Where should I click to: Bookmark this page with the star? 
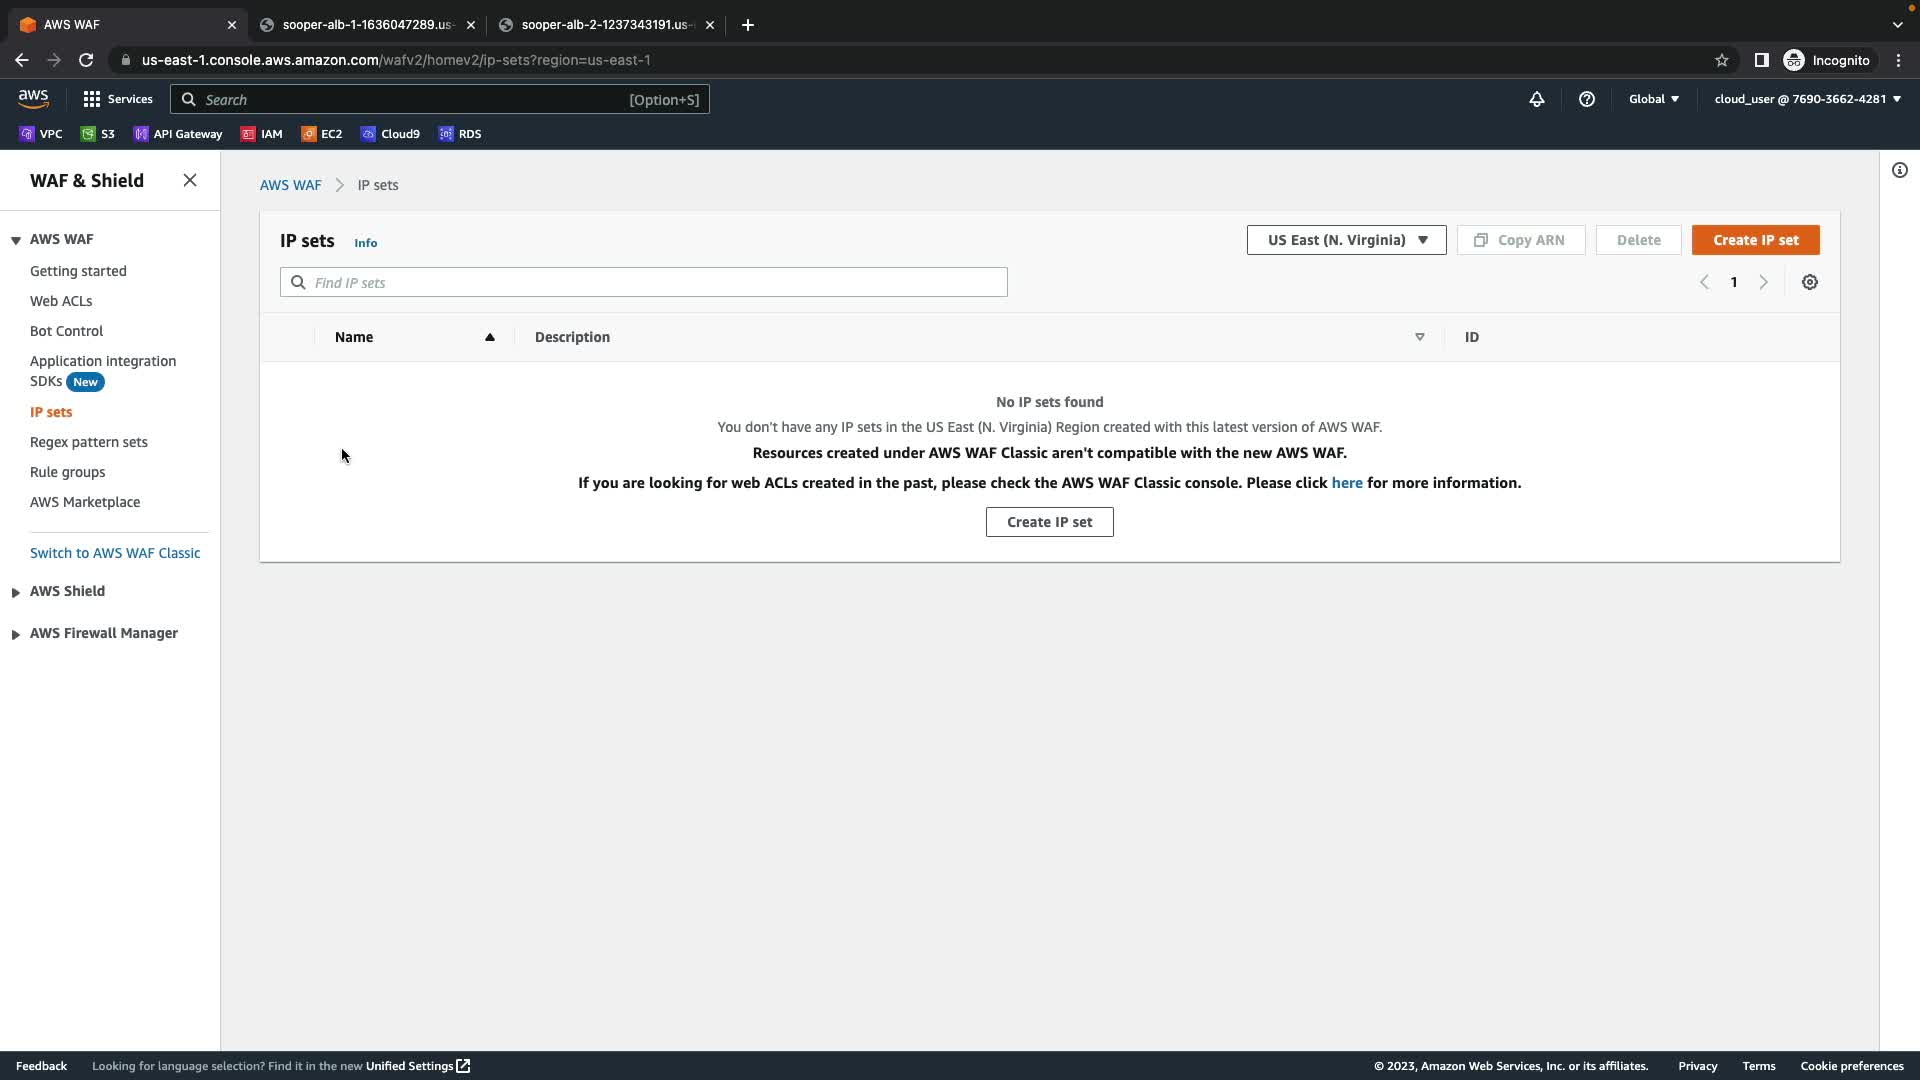coord(1721,60)
